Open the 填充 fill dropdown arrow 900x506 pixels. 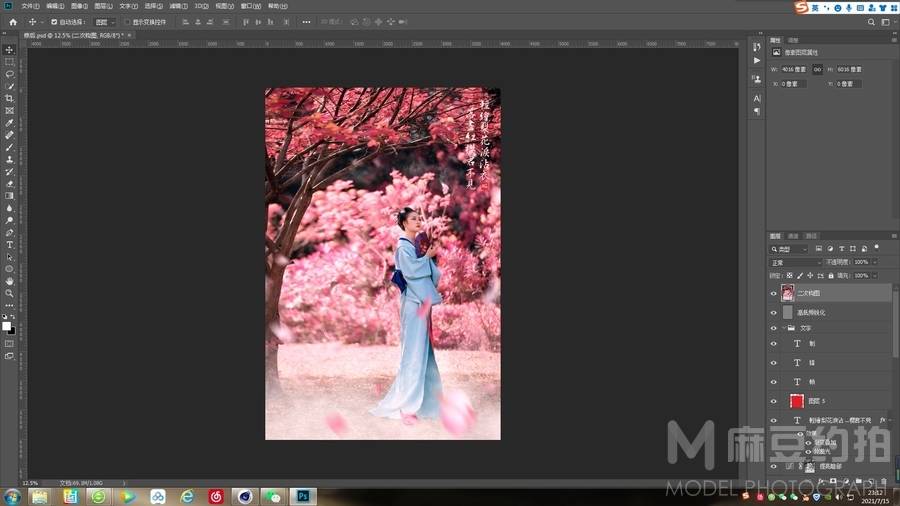(x=875, y=276)
